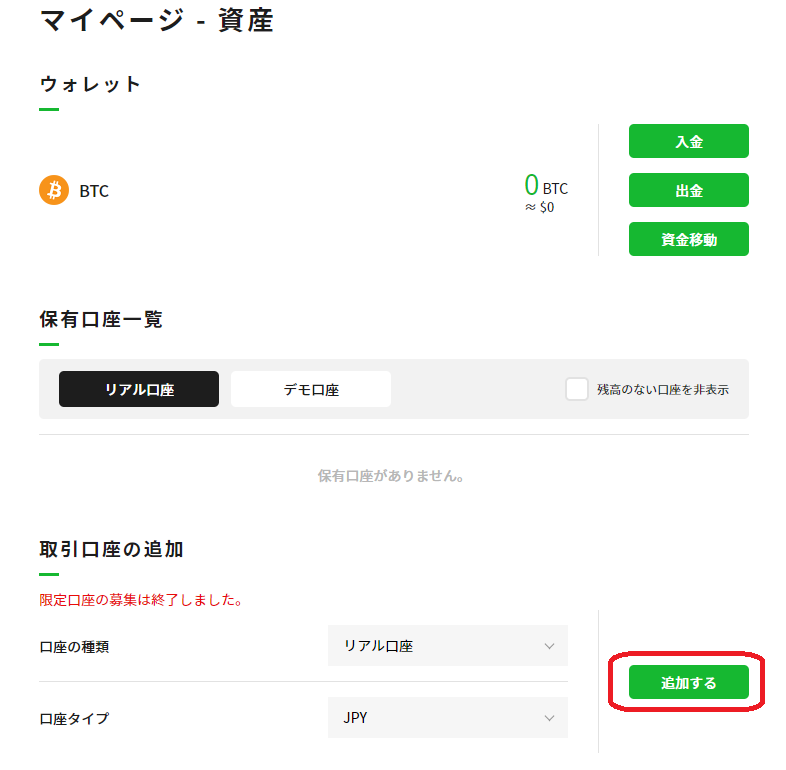Click the 追加する add account button
Image resolution: width=786 pixels, height=770 pixels.
[x=689, y=682]
